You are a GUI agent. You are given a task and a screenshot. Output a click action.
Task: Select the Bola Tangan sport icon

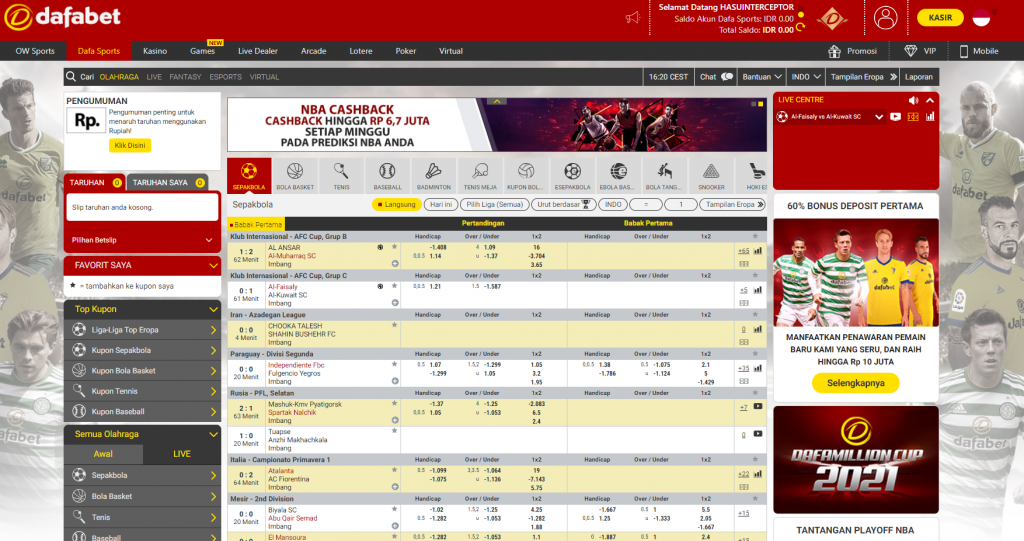[664, 176]
